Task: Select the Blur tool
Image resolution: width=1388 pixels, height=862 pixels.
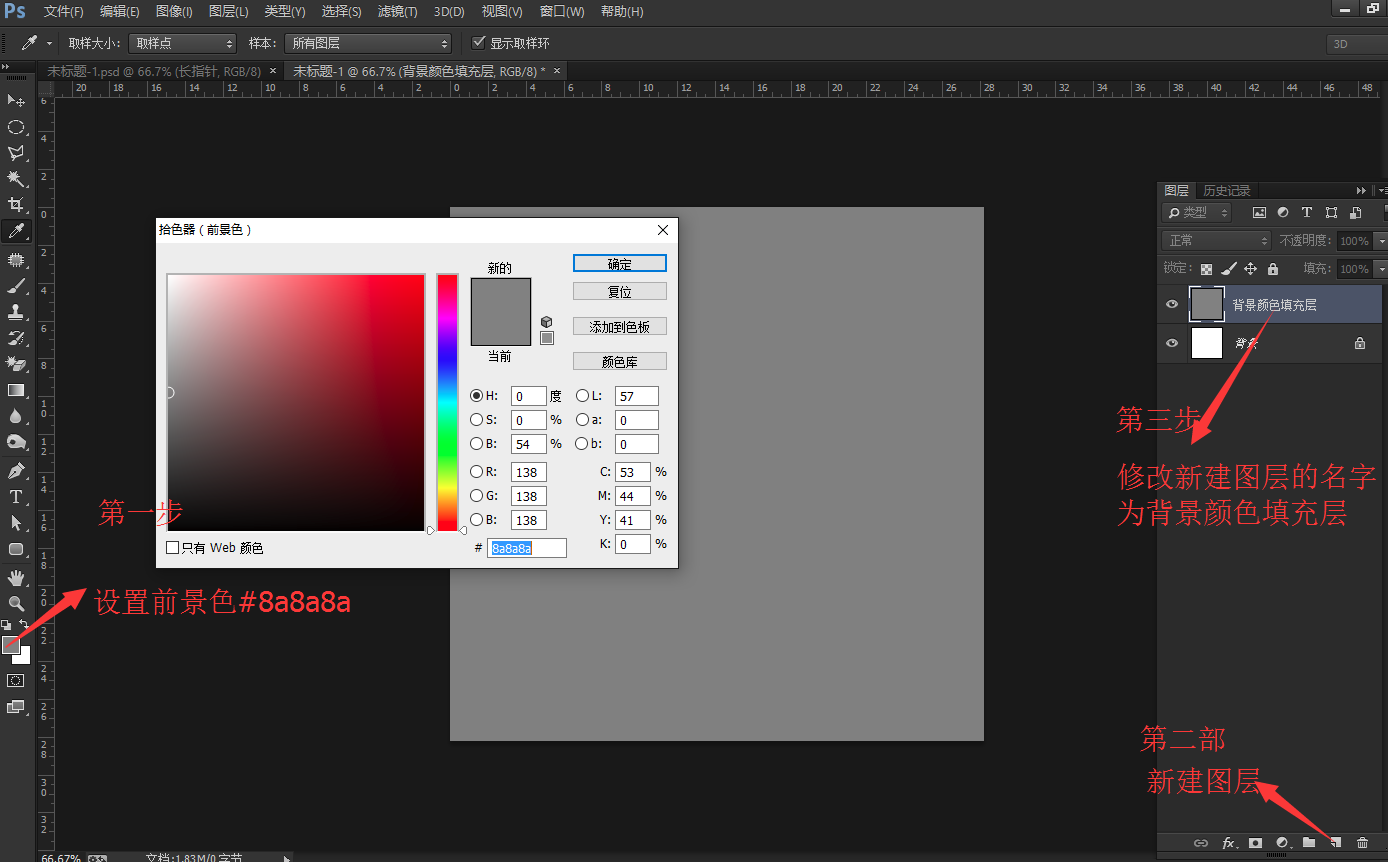Action: pos(16,416)
